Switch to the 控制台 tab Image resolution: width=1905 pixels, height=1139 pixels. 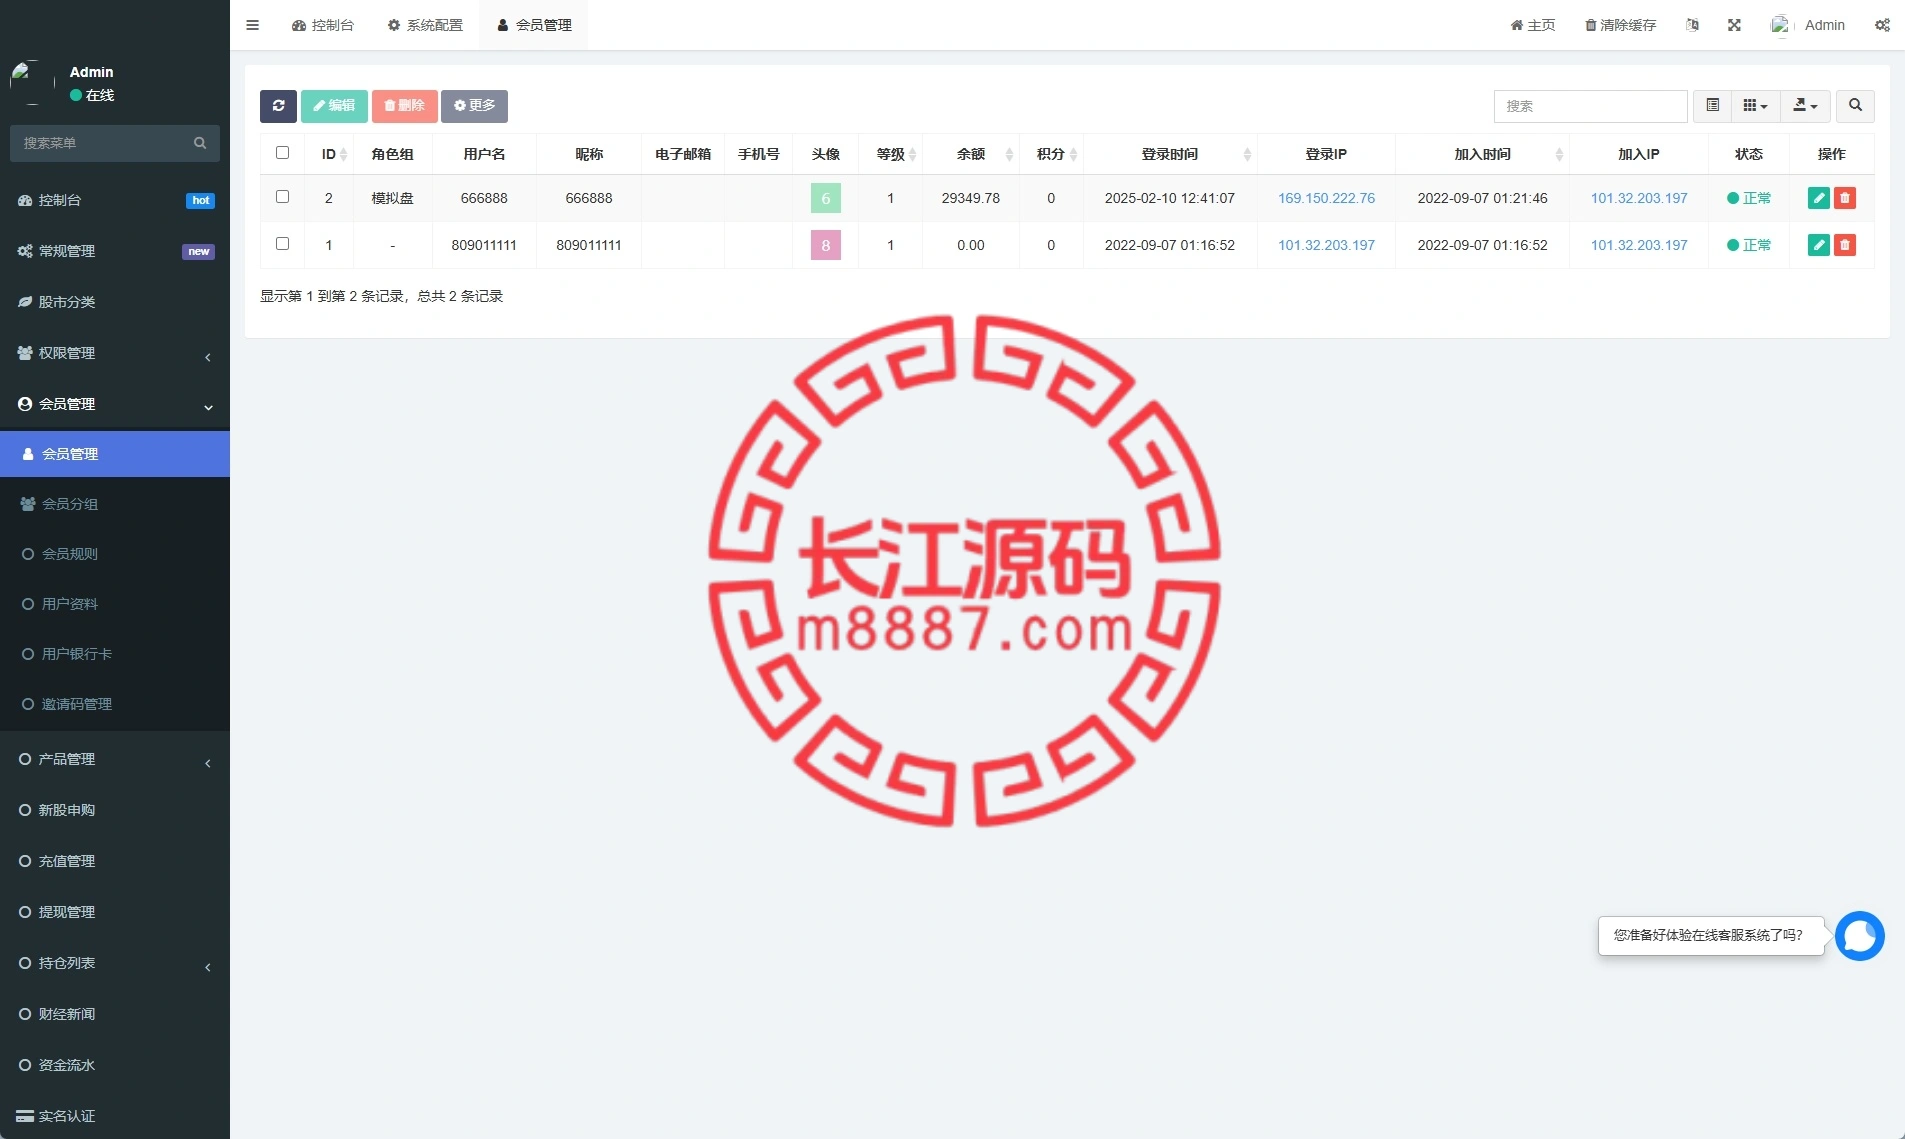pos(322,25)
